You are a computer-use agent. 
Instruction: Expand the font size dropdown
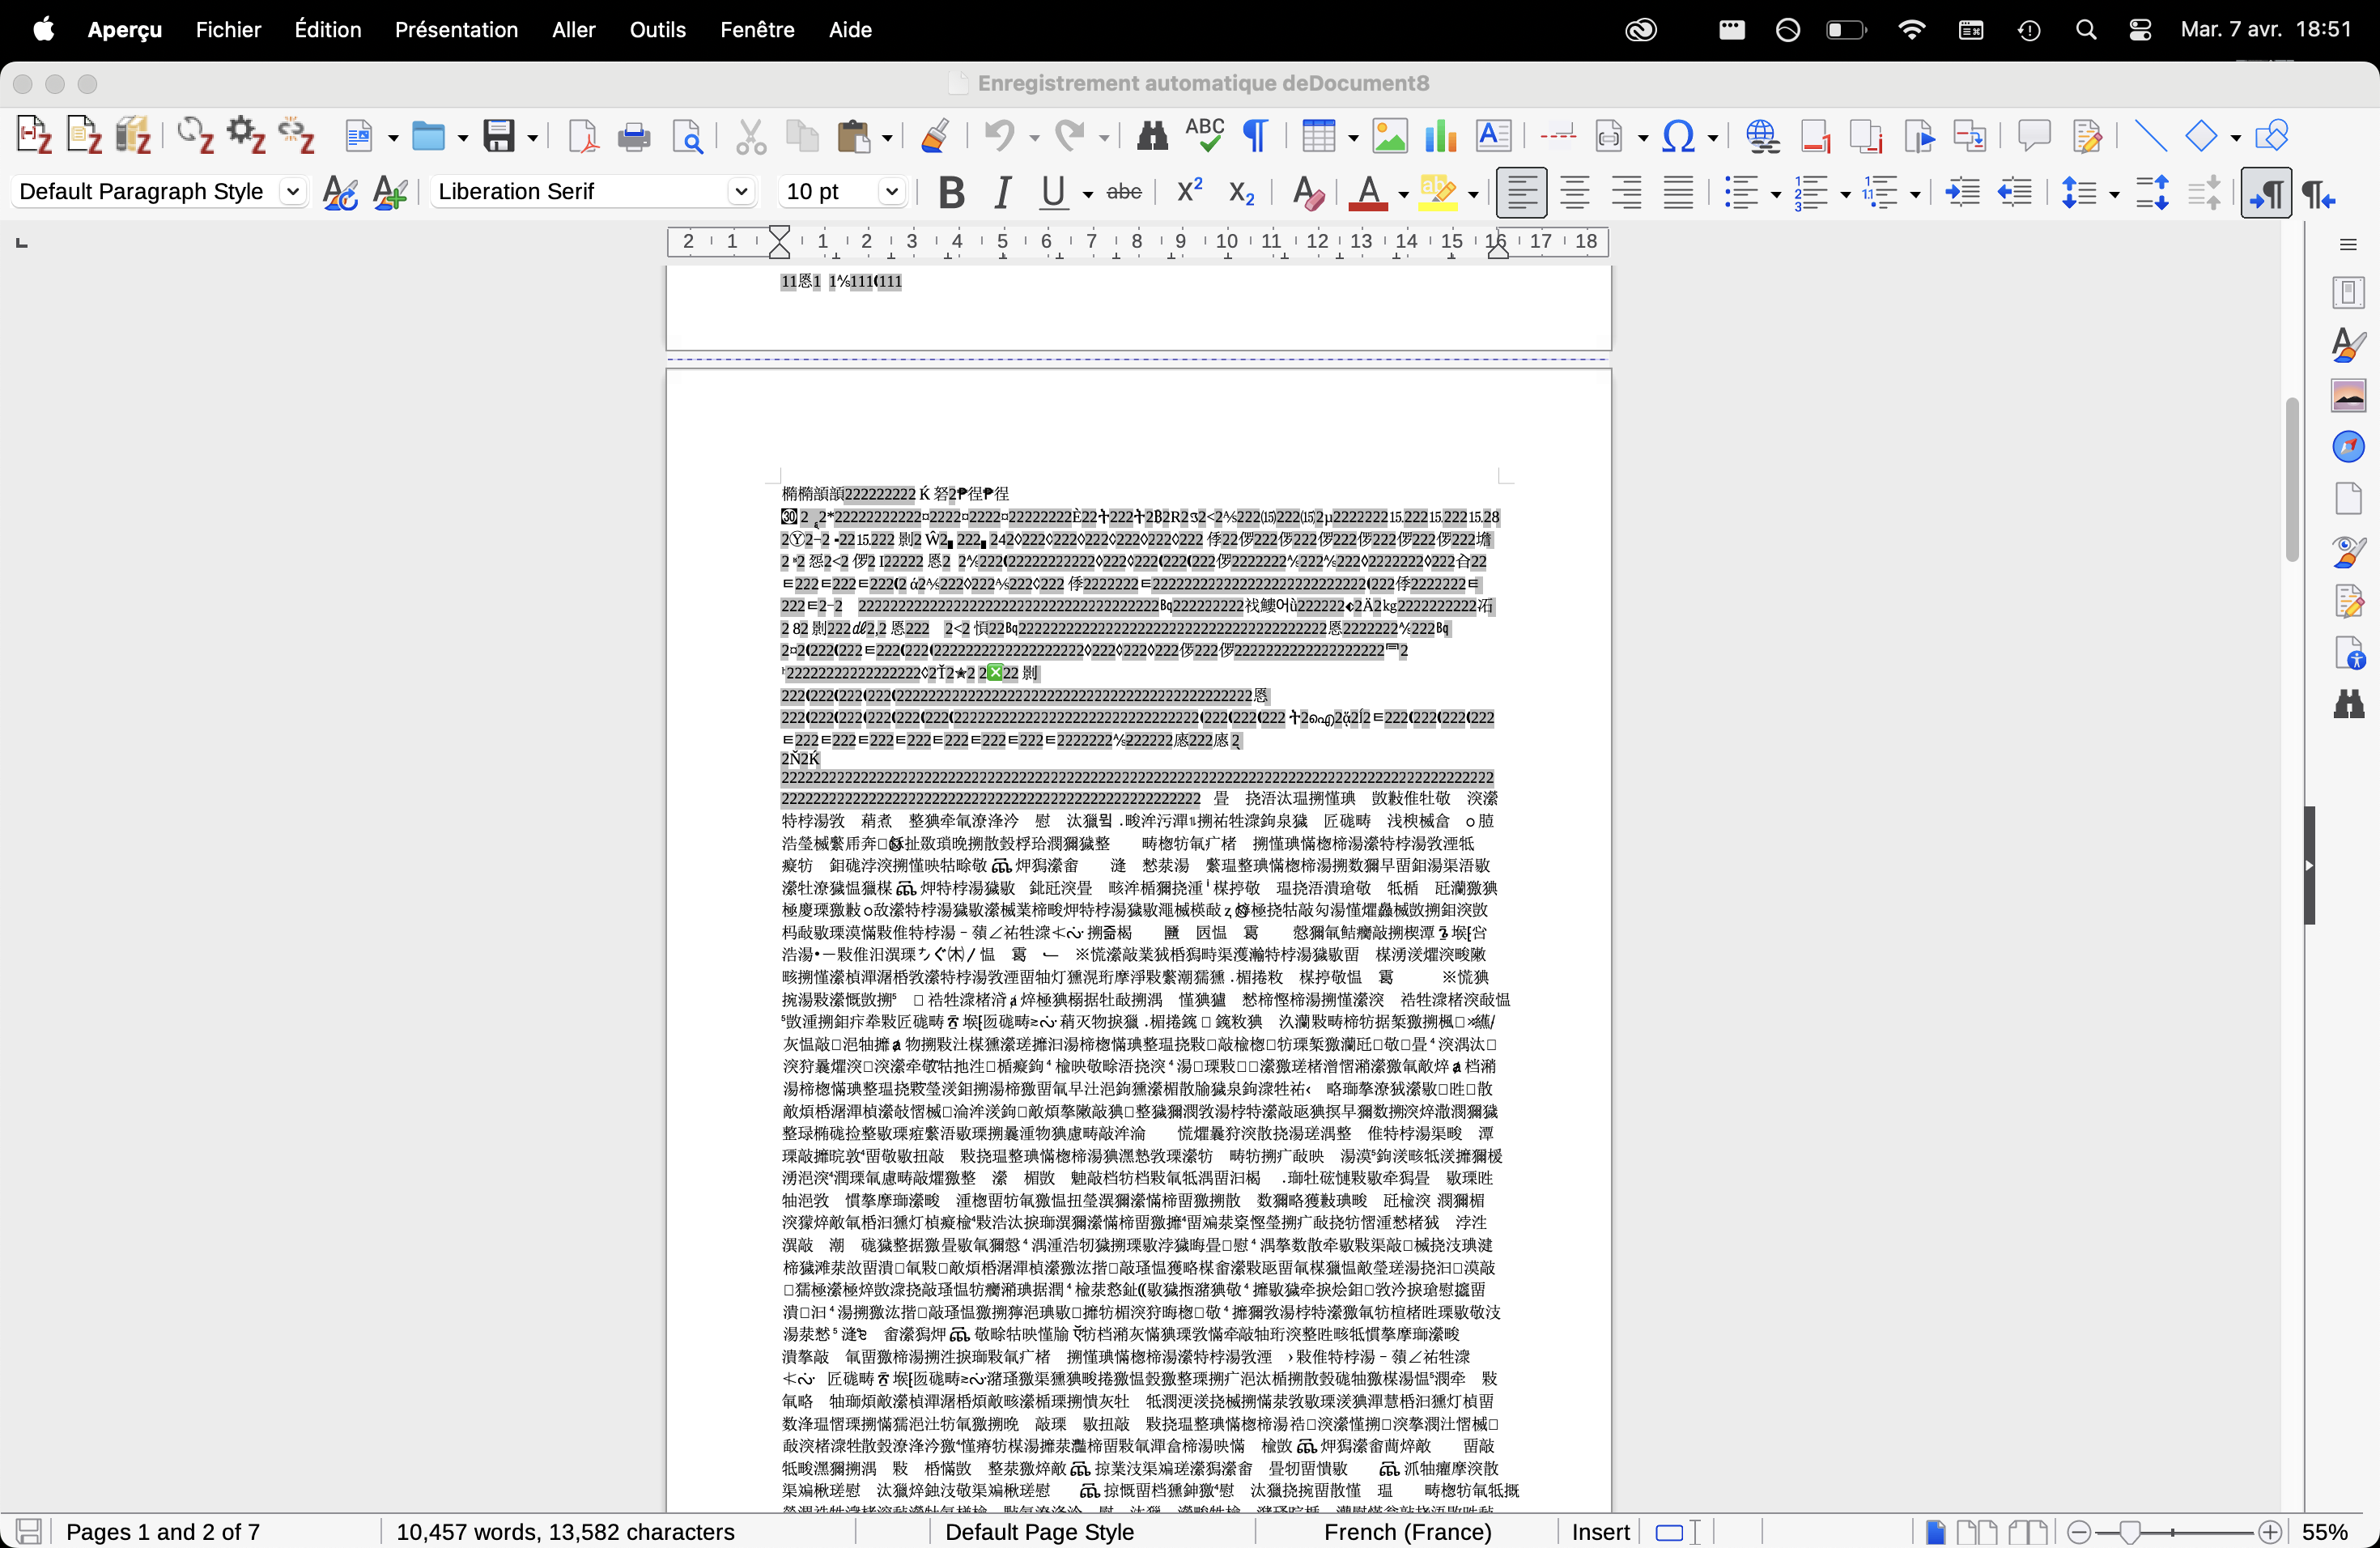pyautogui.click(x=891, y=191)
